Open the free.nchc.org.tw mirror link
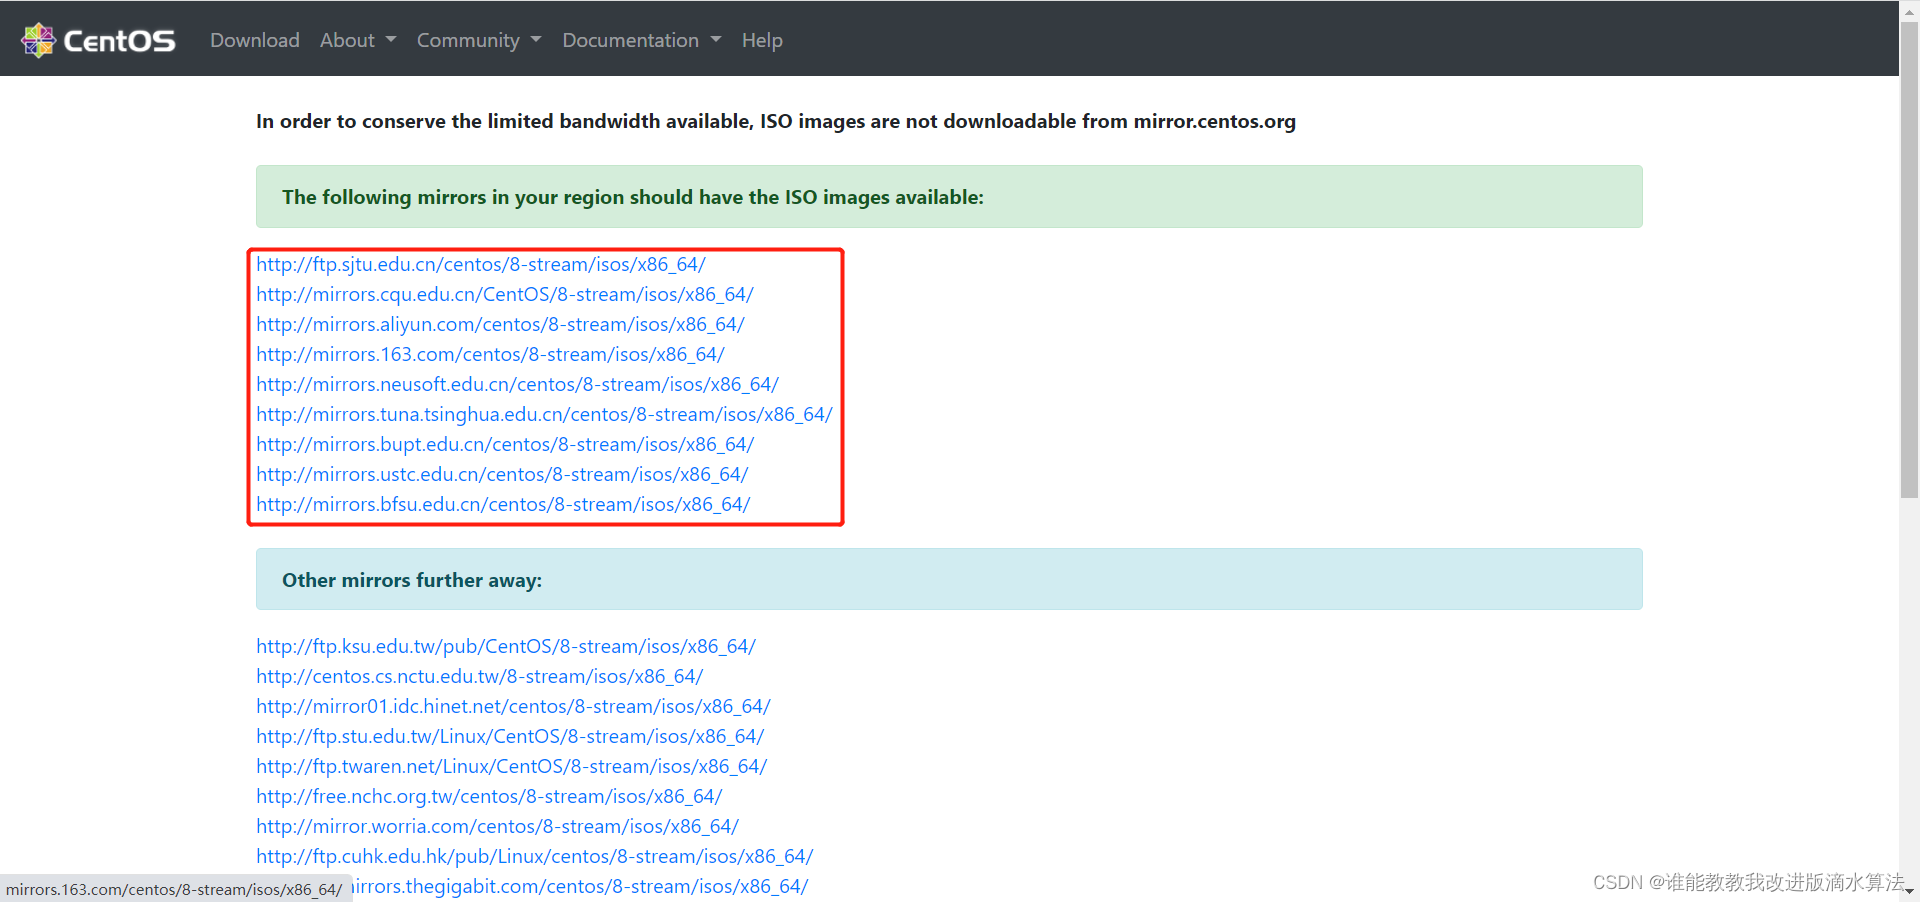The width and height of the screenshot is (1920, 902). pyautogui.click(x=489, y=796)
